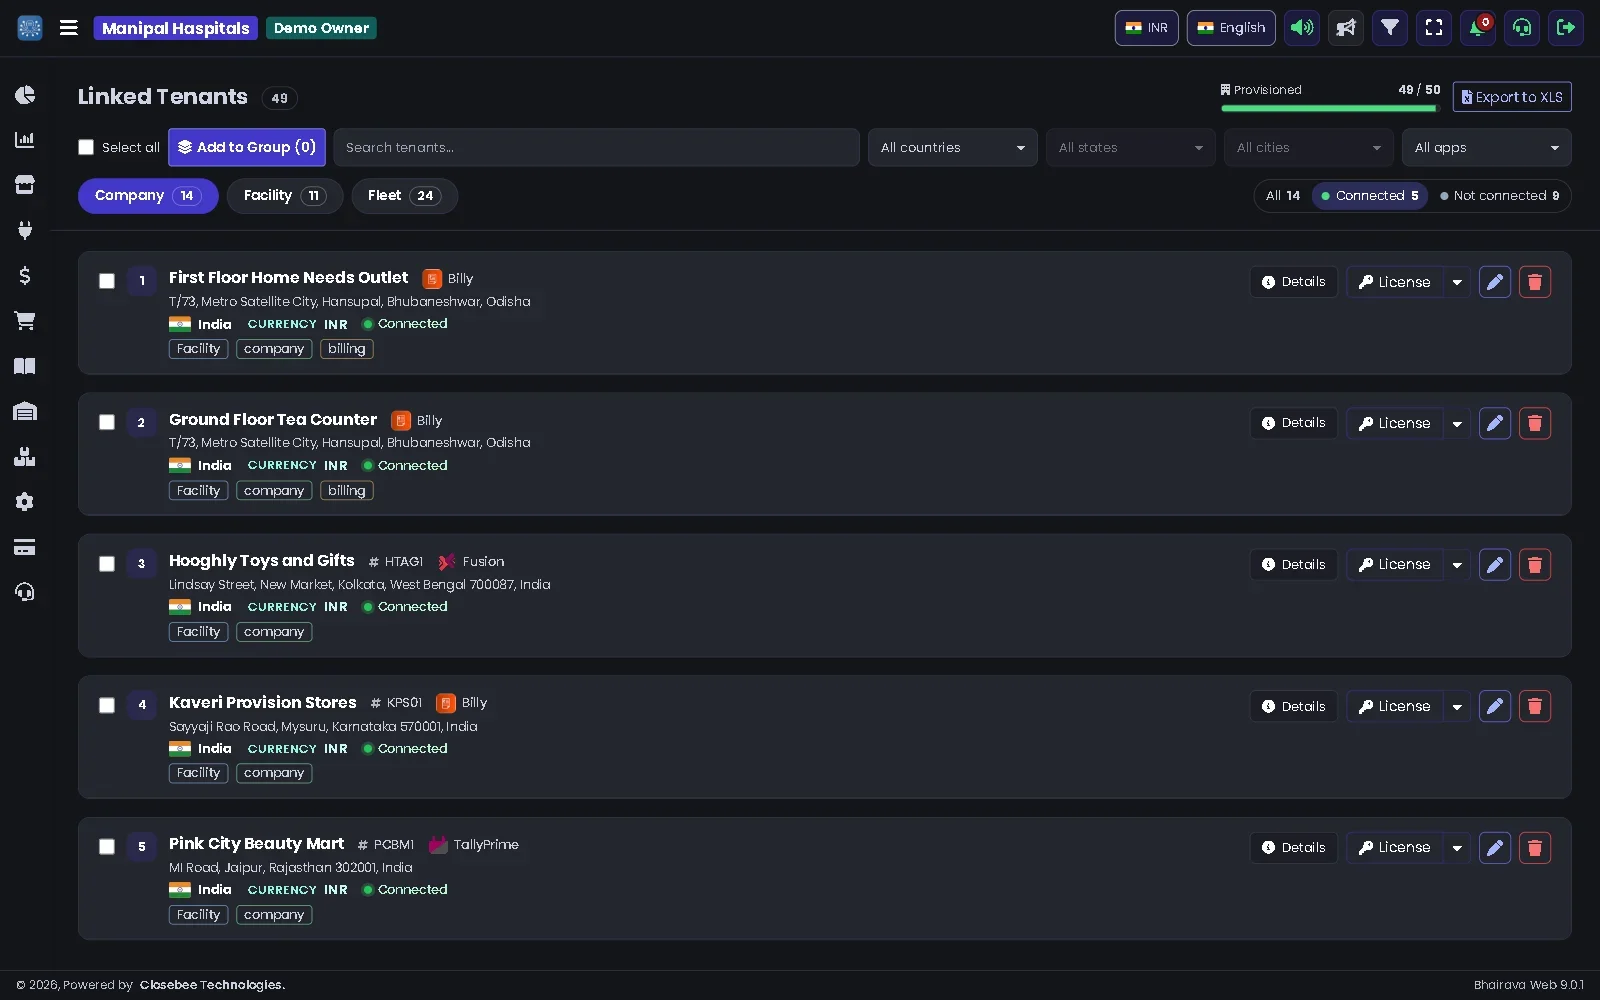Open the All cities dropdown
This screenshot has width=1600, height=1000.
click(x=1308, y=147)
